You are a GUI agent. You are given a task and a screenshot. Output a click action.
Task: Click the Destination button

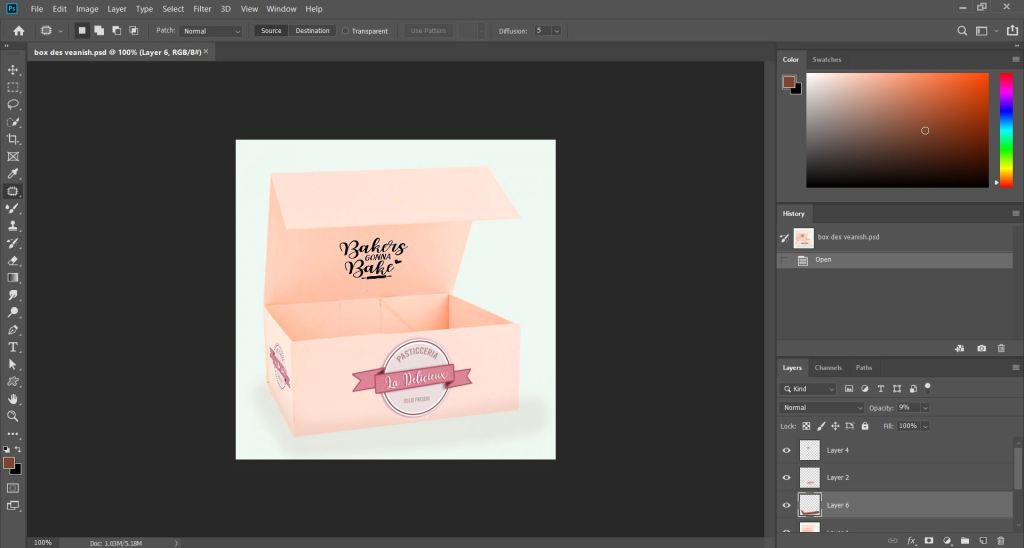pos(312,31)
